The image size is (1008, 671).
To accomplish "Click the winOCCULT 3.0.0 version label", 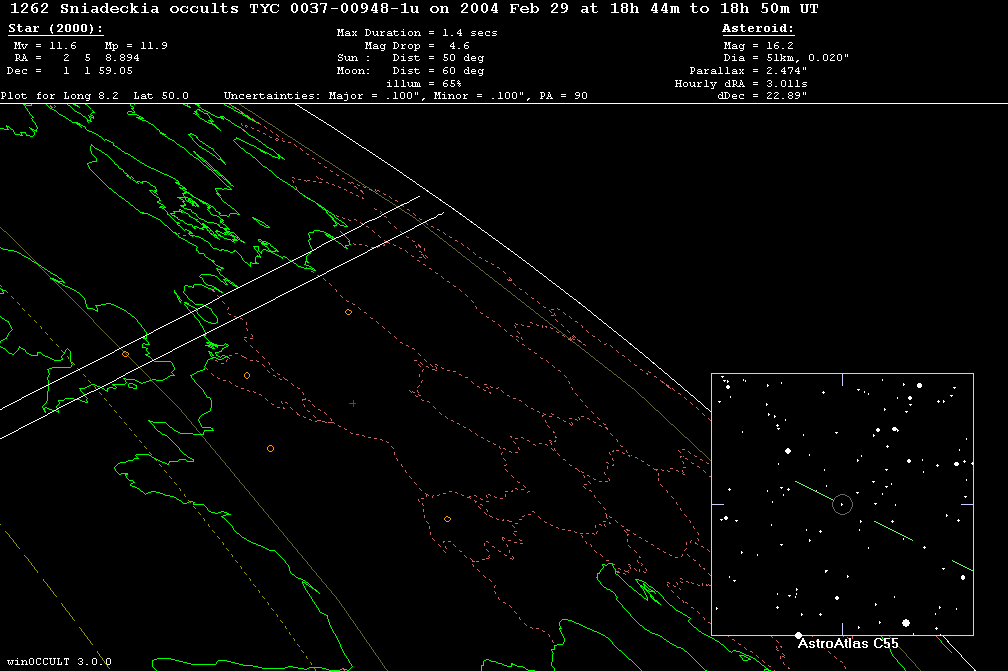I will (59, 662).
